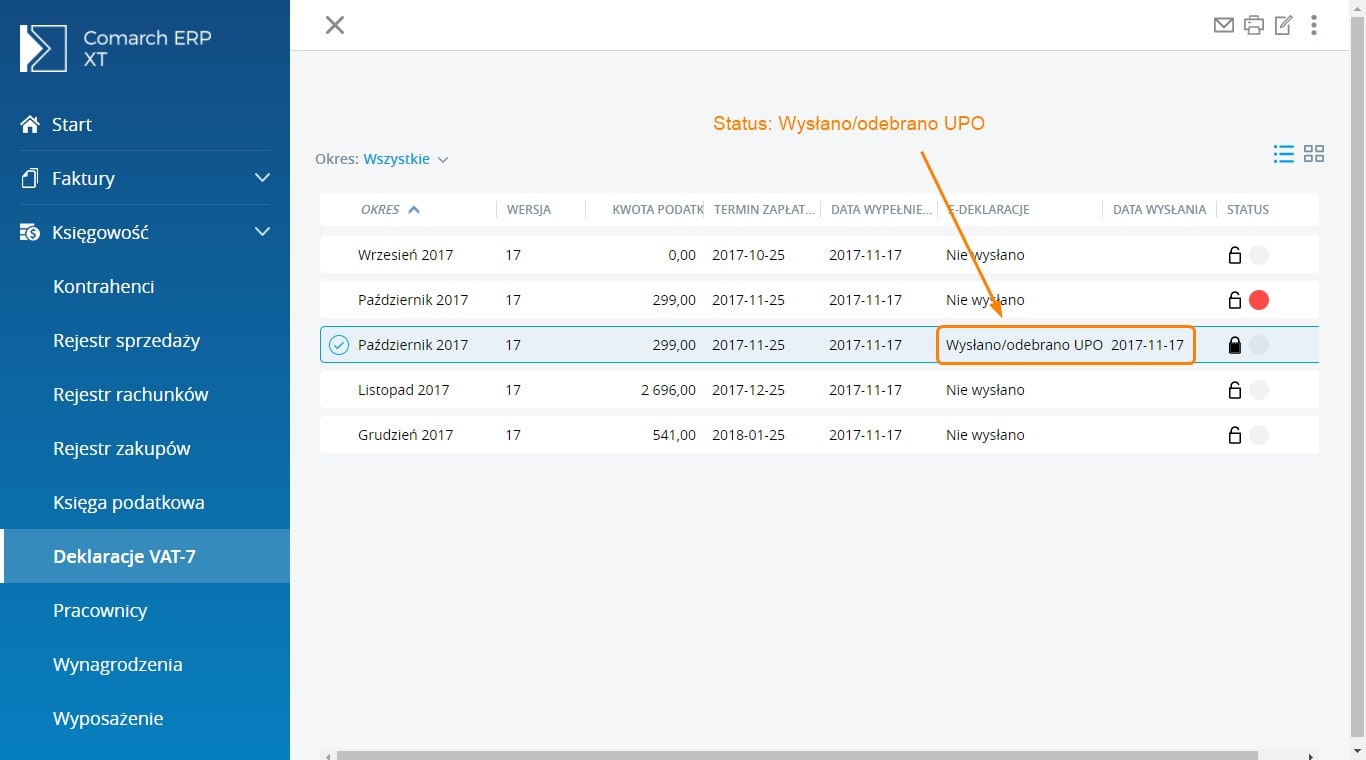
Task: Click the envelope email icon in top toolbar
Action: (1223, 25)
